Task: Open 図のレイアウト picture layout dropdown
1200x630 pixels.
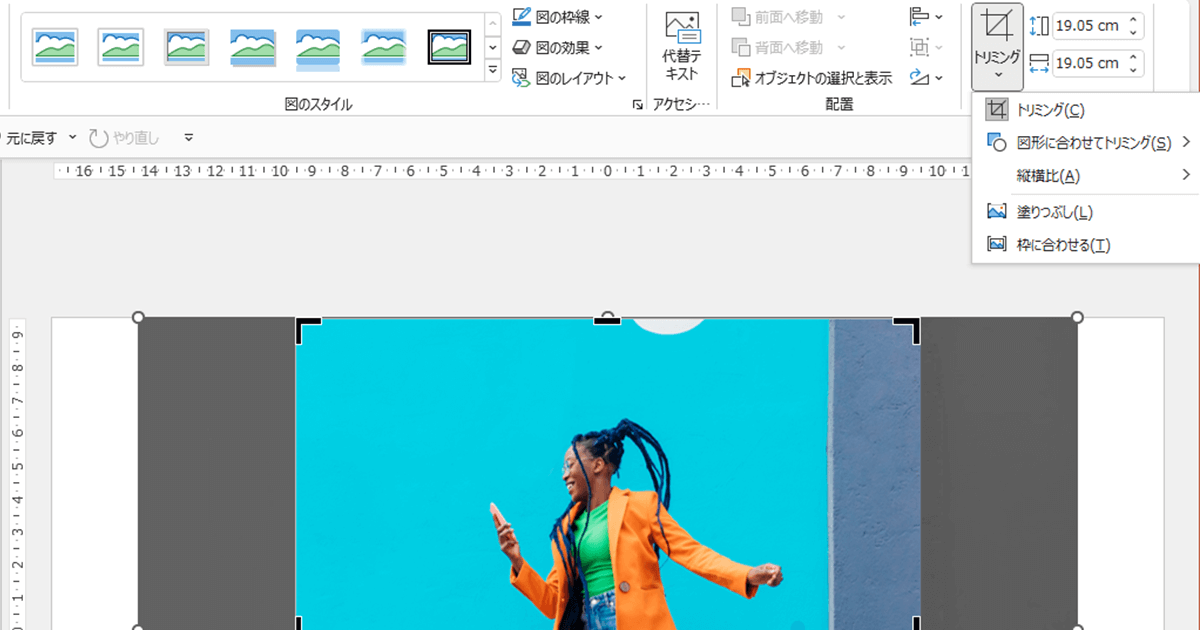Action: coord(569,77)
